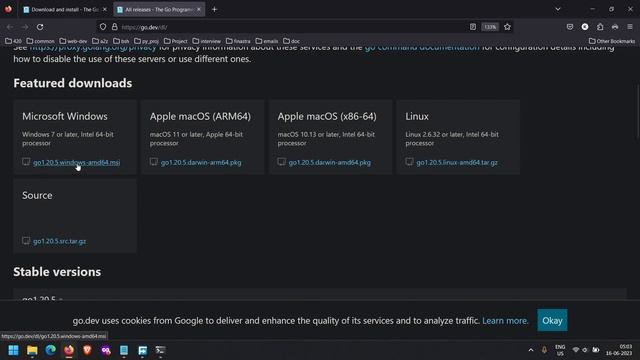Reload the page with the refresh icon

point(40,27)
